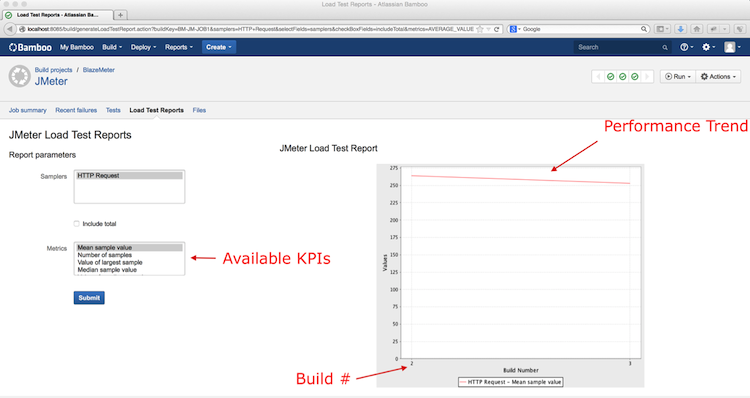The width and height of the screenshot is (750, 398).
Task: Go to previous build result arrow
Action: pos(598,77)
